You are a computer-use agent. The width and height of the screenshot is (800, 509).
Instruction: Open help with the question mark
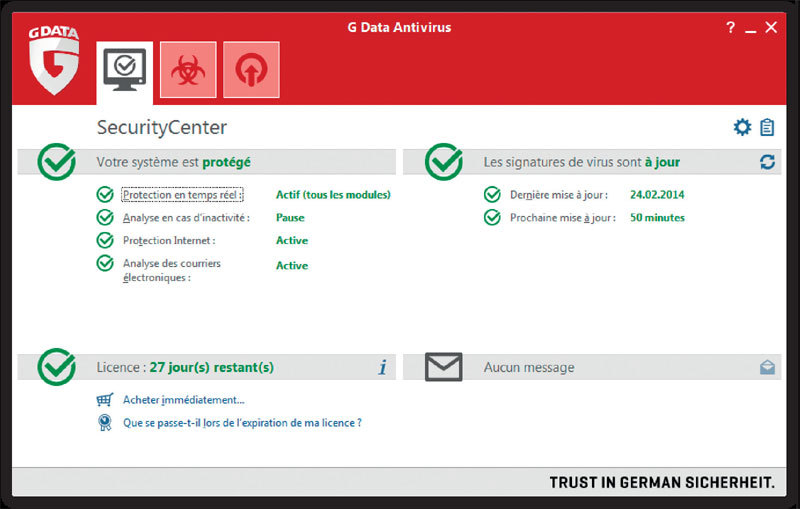coord(731,28)
